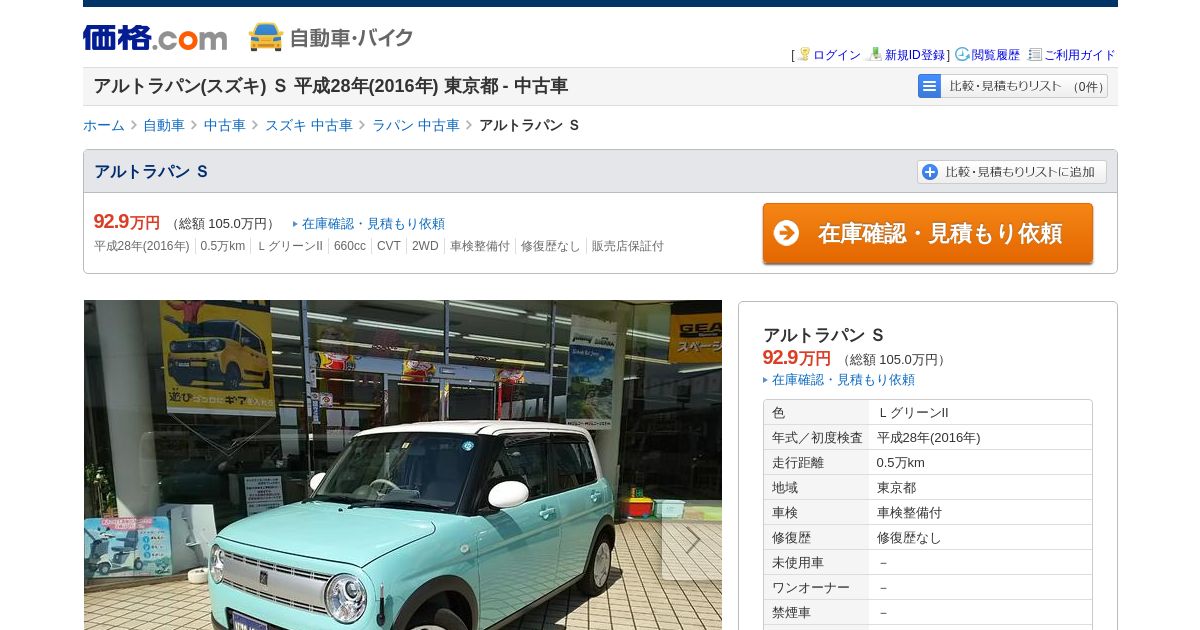This screenshot has height=630, width=1200.
Task: Go to 自動車 breadcrumb
Action: 164,125
